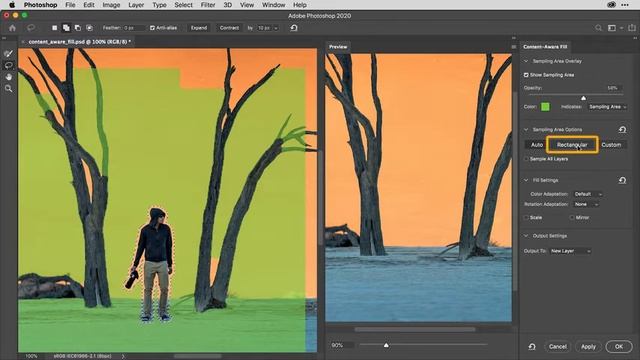Open the Select menu
Viewport: 640px width, 360px height.
183,5
